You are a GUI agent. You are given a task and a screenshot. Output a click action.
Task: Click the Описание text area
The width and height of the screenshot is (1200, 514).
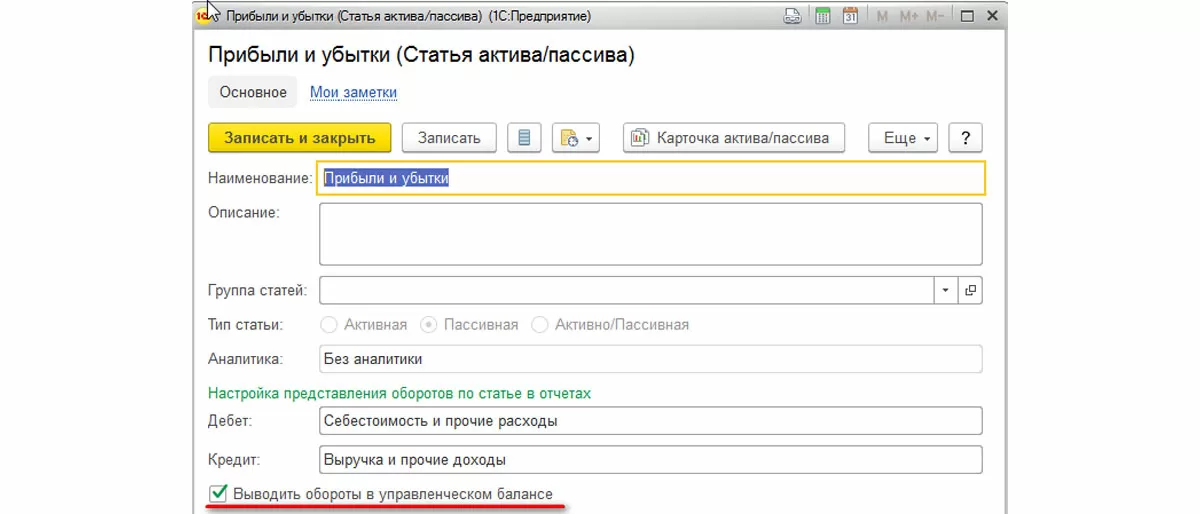tap(651, 233)
